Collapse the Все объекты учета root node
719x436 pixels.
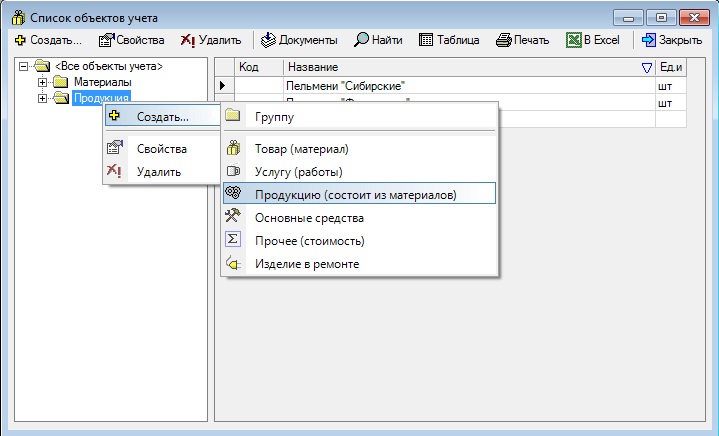[24, 66]
